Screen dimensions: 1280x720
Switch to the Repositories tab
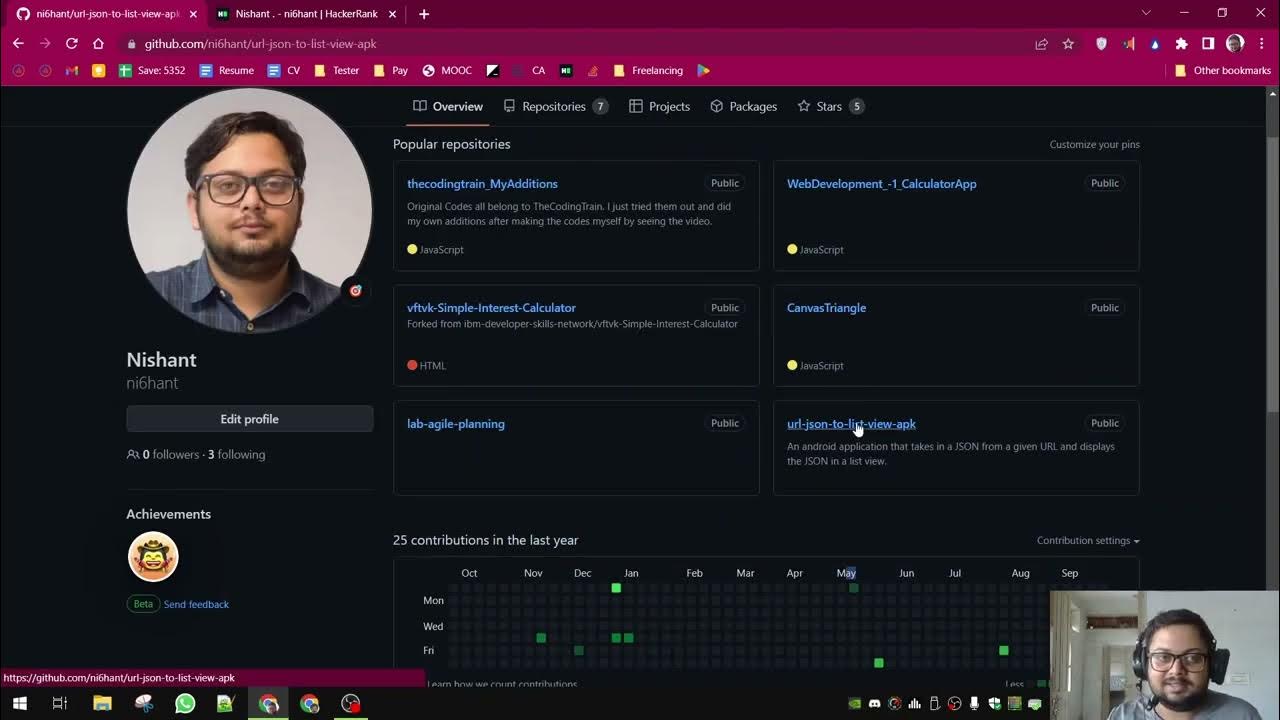point(555,106)
